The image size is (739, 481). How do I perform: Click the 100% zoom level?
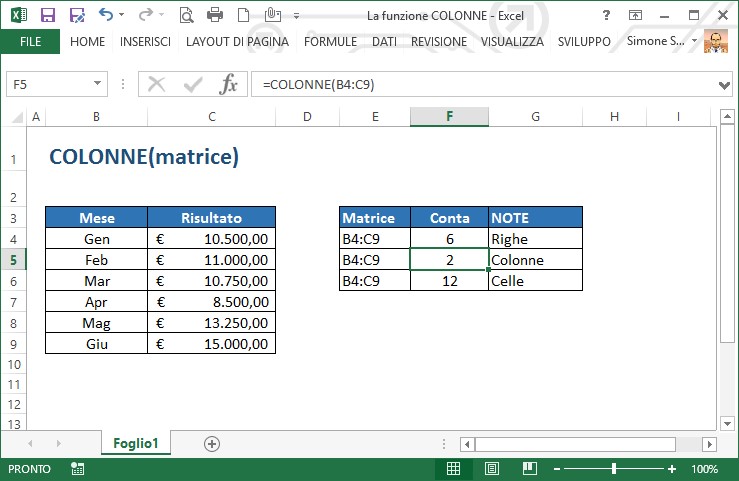coord(705,469)
